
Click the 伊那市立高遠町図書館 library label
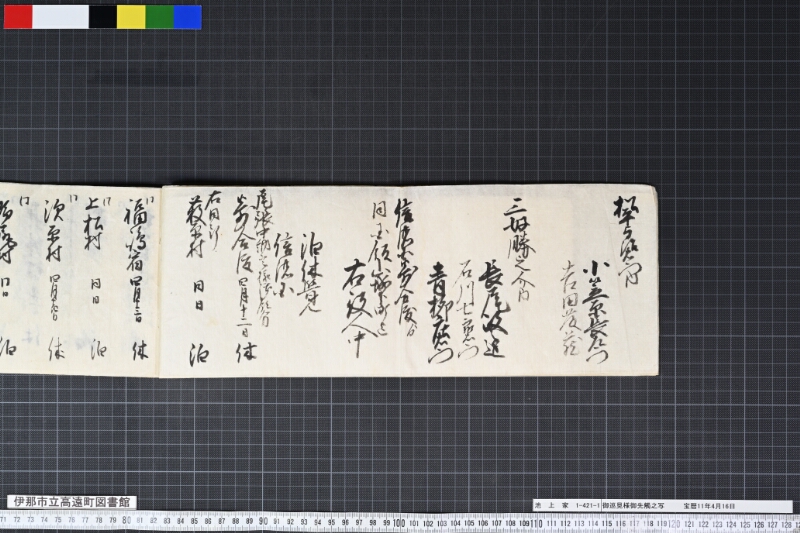pos(72,502)
